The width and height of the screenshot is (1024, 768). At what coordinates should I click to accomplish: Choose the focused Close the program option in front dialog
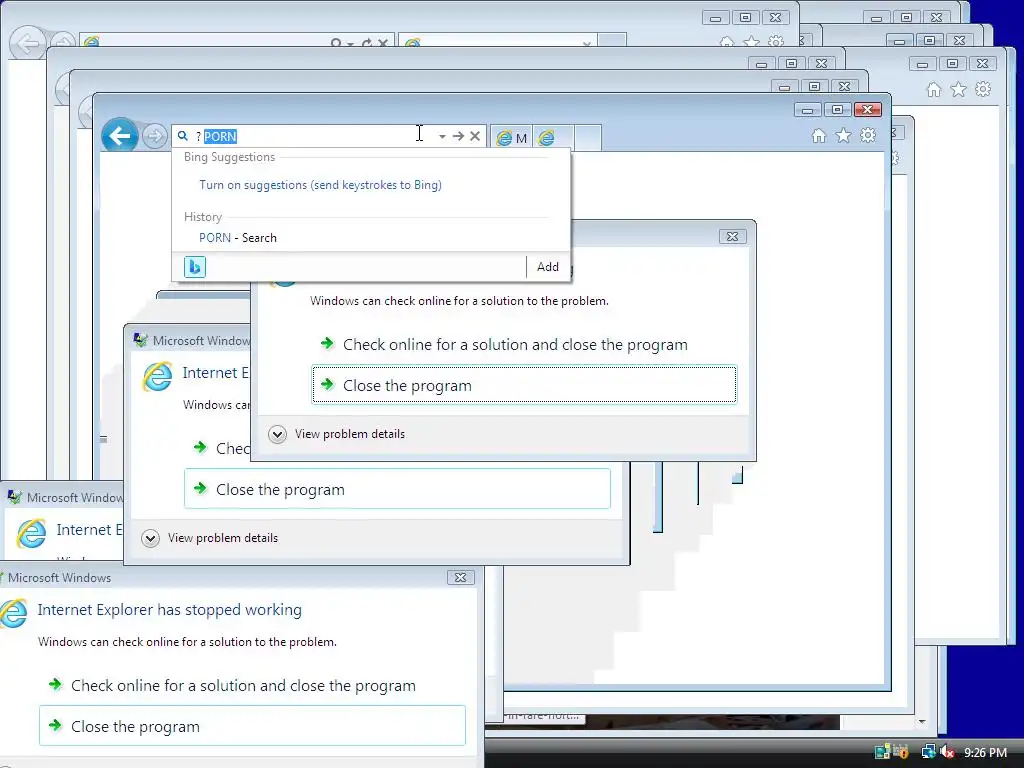point(524,385)
